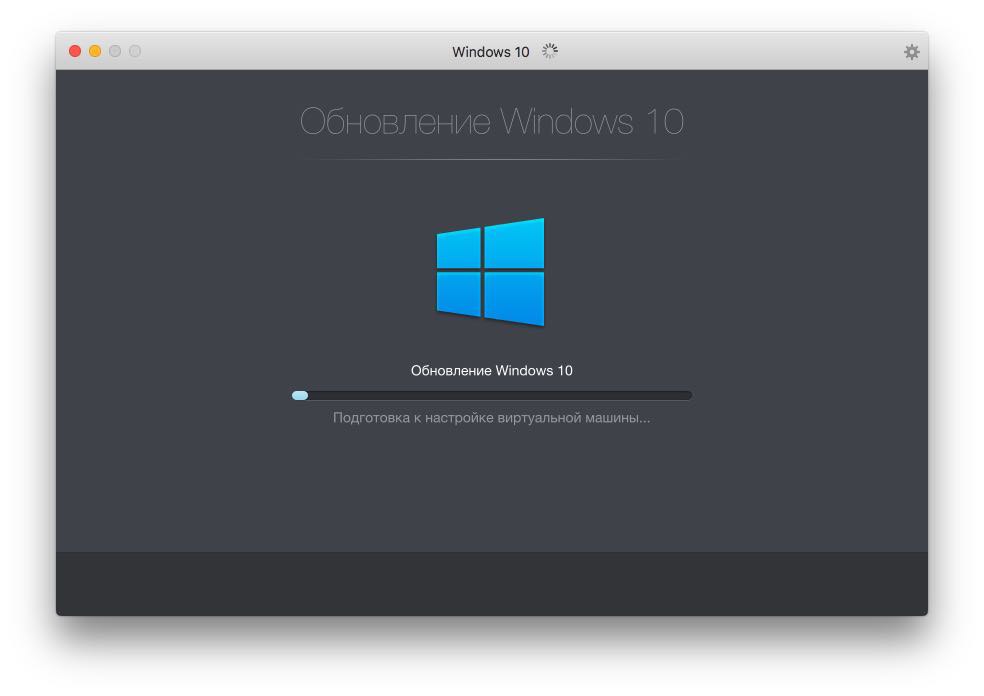Click the update progress bar

pos(492,395)
